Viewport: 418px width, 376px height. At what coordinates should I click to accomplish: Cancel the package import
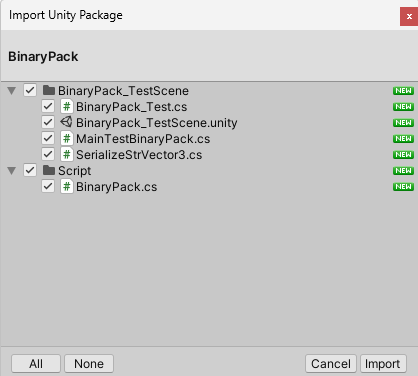click(x=331, y=363)
